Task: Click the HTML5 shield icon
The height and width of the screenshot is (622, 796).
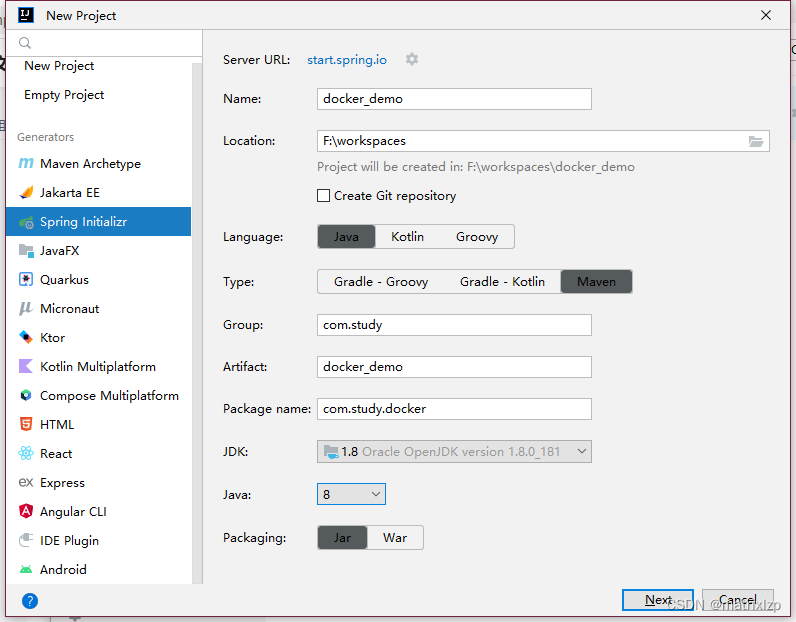Action: [26, 424]
